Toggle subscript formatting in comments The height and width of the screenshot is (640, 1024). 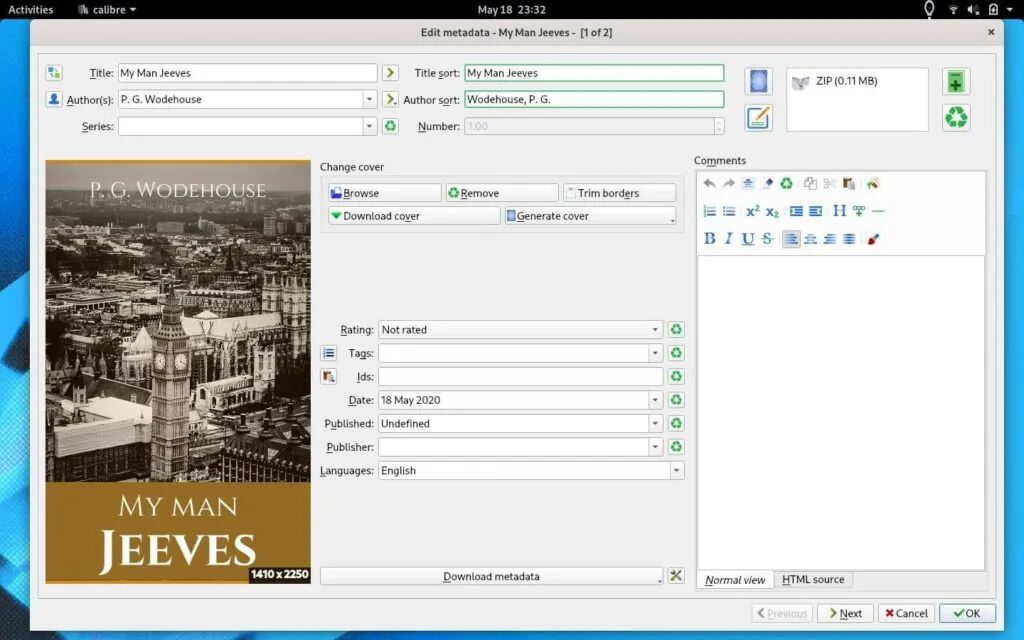coord(772,211)
